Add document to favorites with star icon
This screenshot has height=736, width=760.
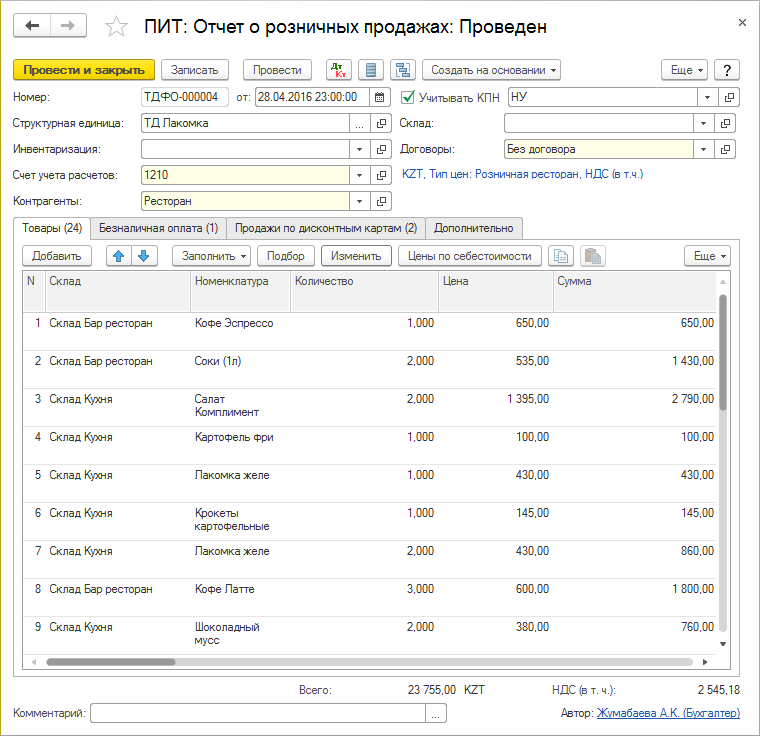[117, 27]
